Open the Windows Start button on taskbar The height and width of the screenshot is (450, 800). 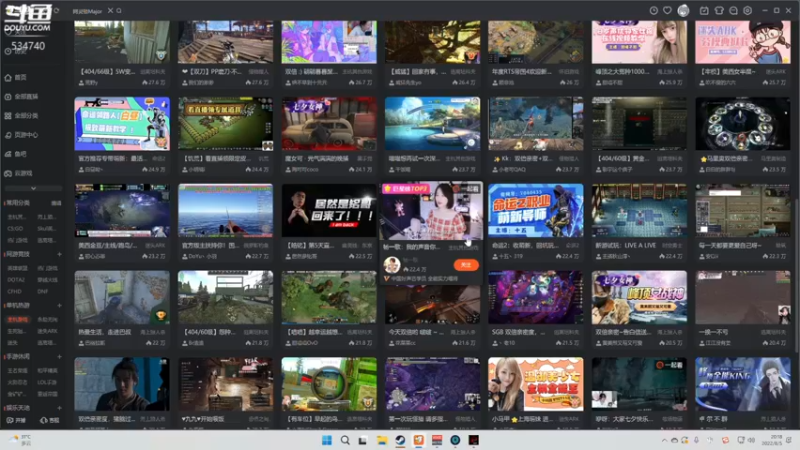pyautogui.click(x=327, y=440)
